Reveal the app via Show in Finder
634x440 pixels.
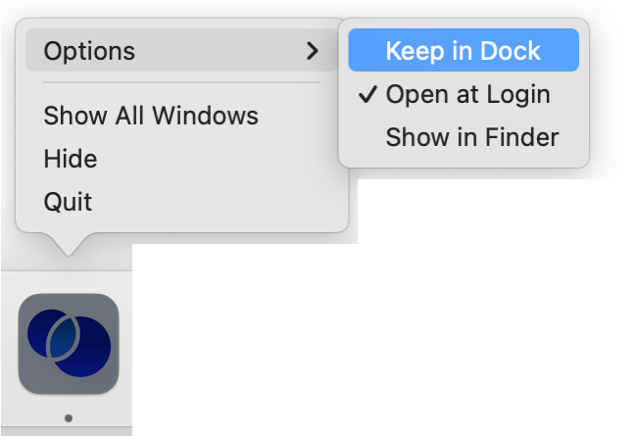[x=472, y=137]
